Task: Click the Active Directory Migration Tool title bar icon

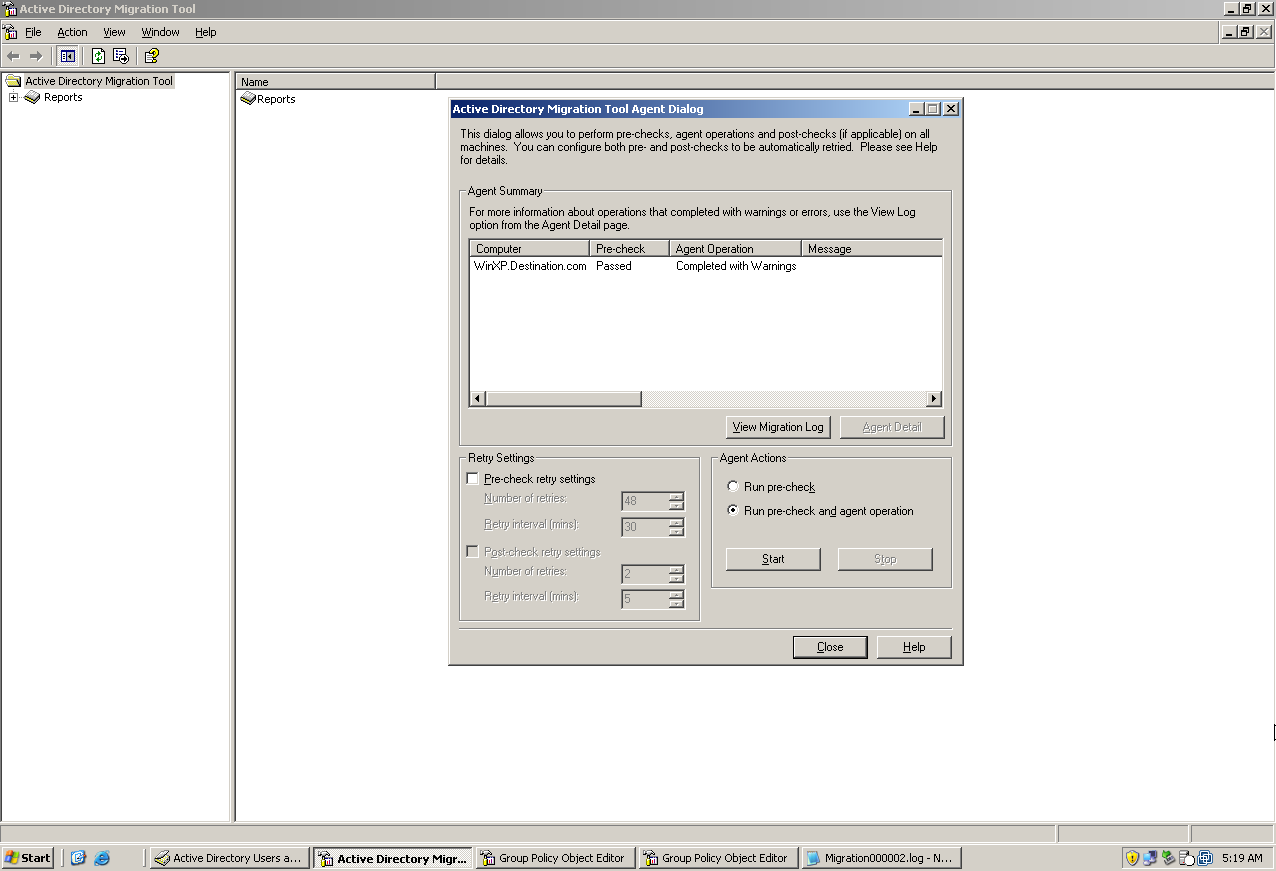Action: [x=10, y=8]
